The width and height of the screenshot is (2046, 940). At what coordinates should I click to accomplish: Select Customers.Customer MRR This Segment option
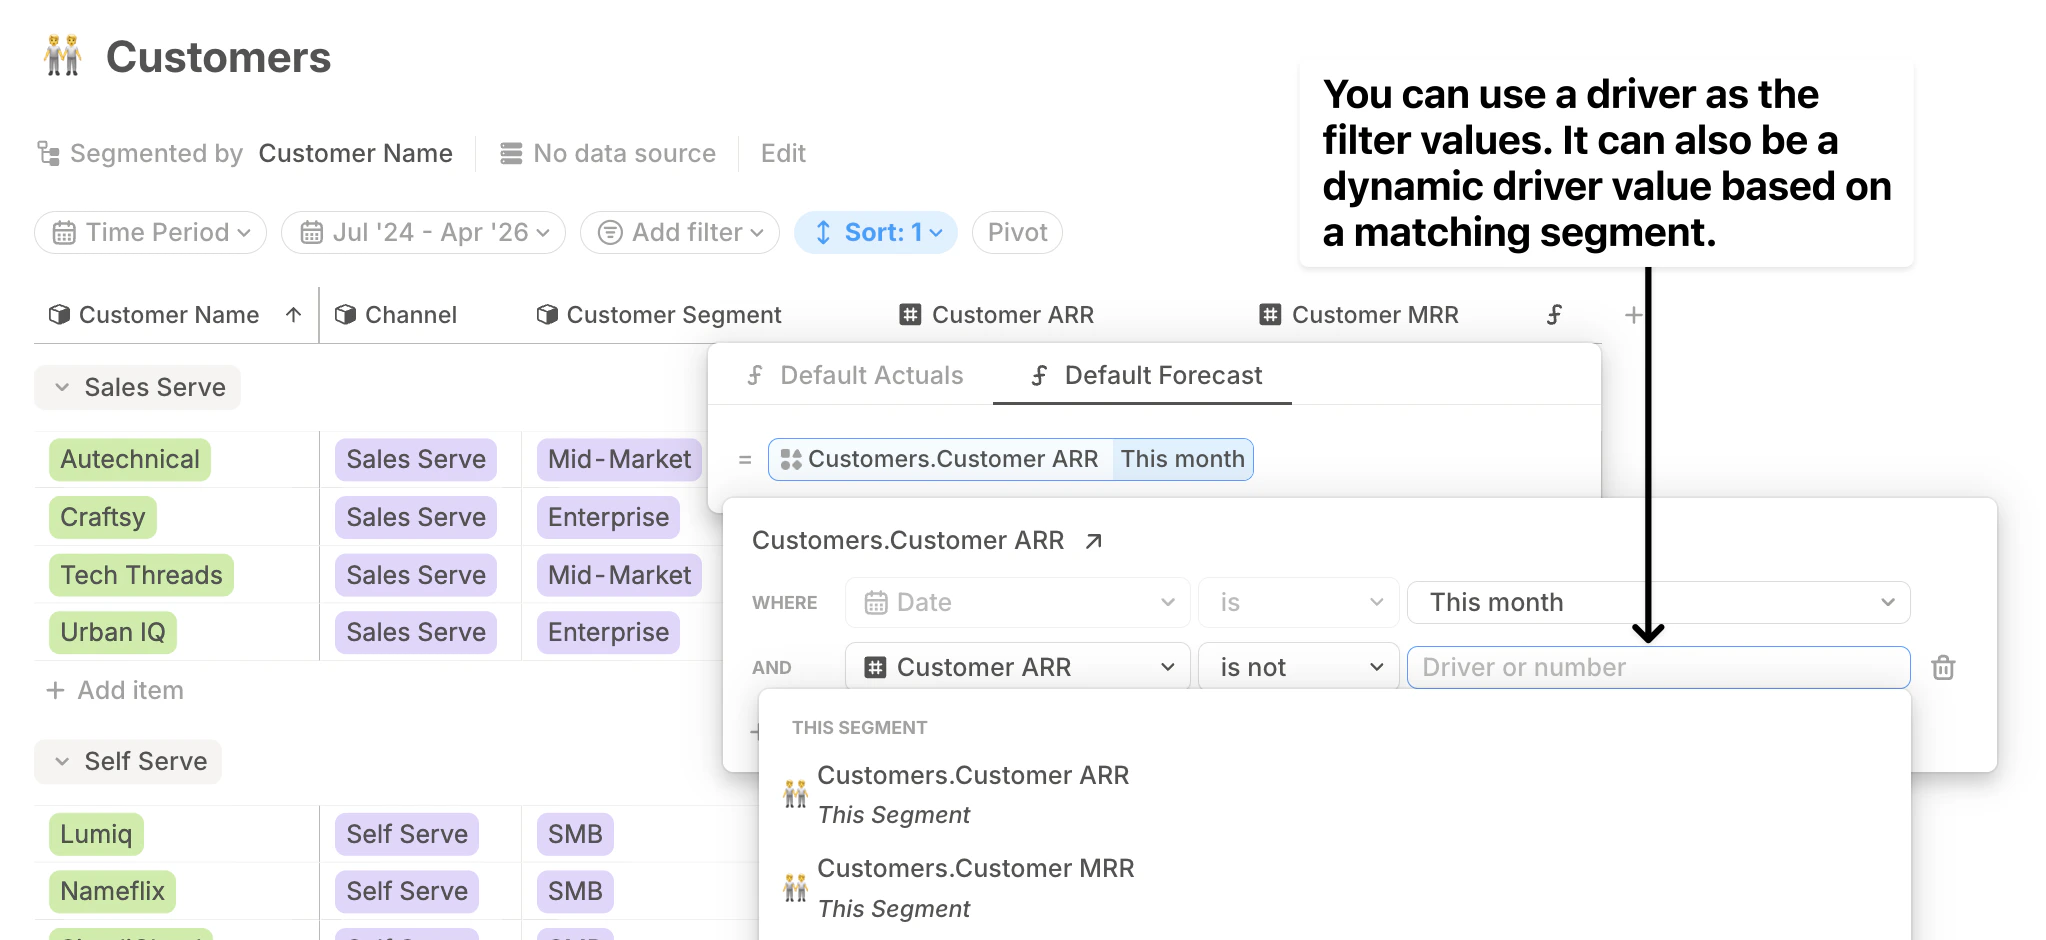[x=1334, y=888]
